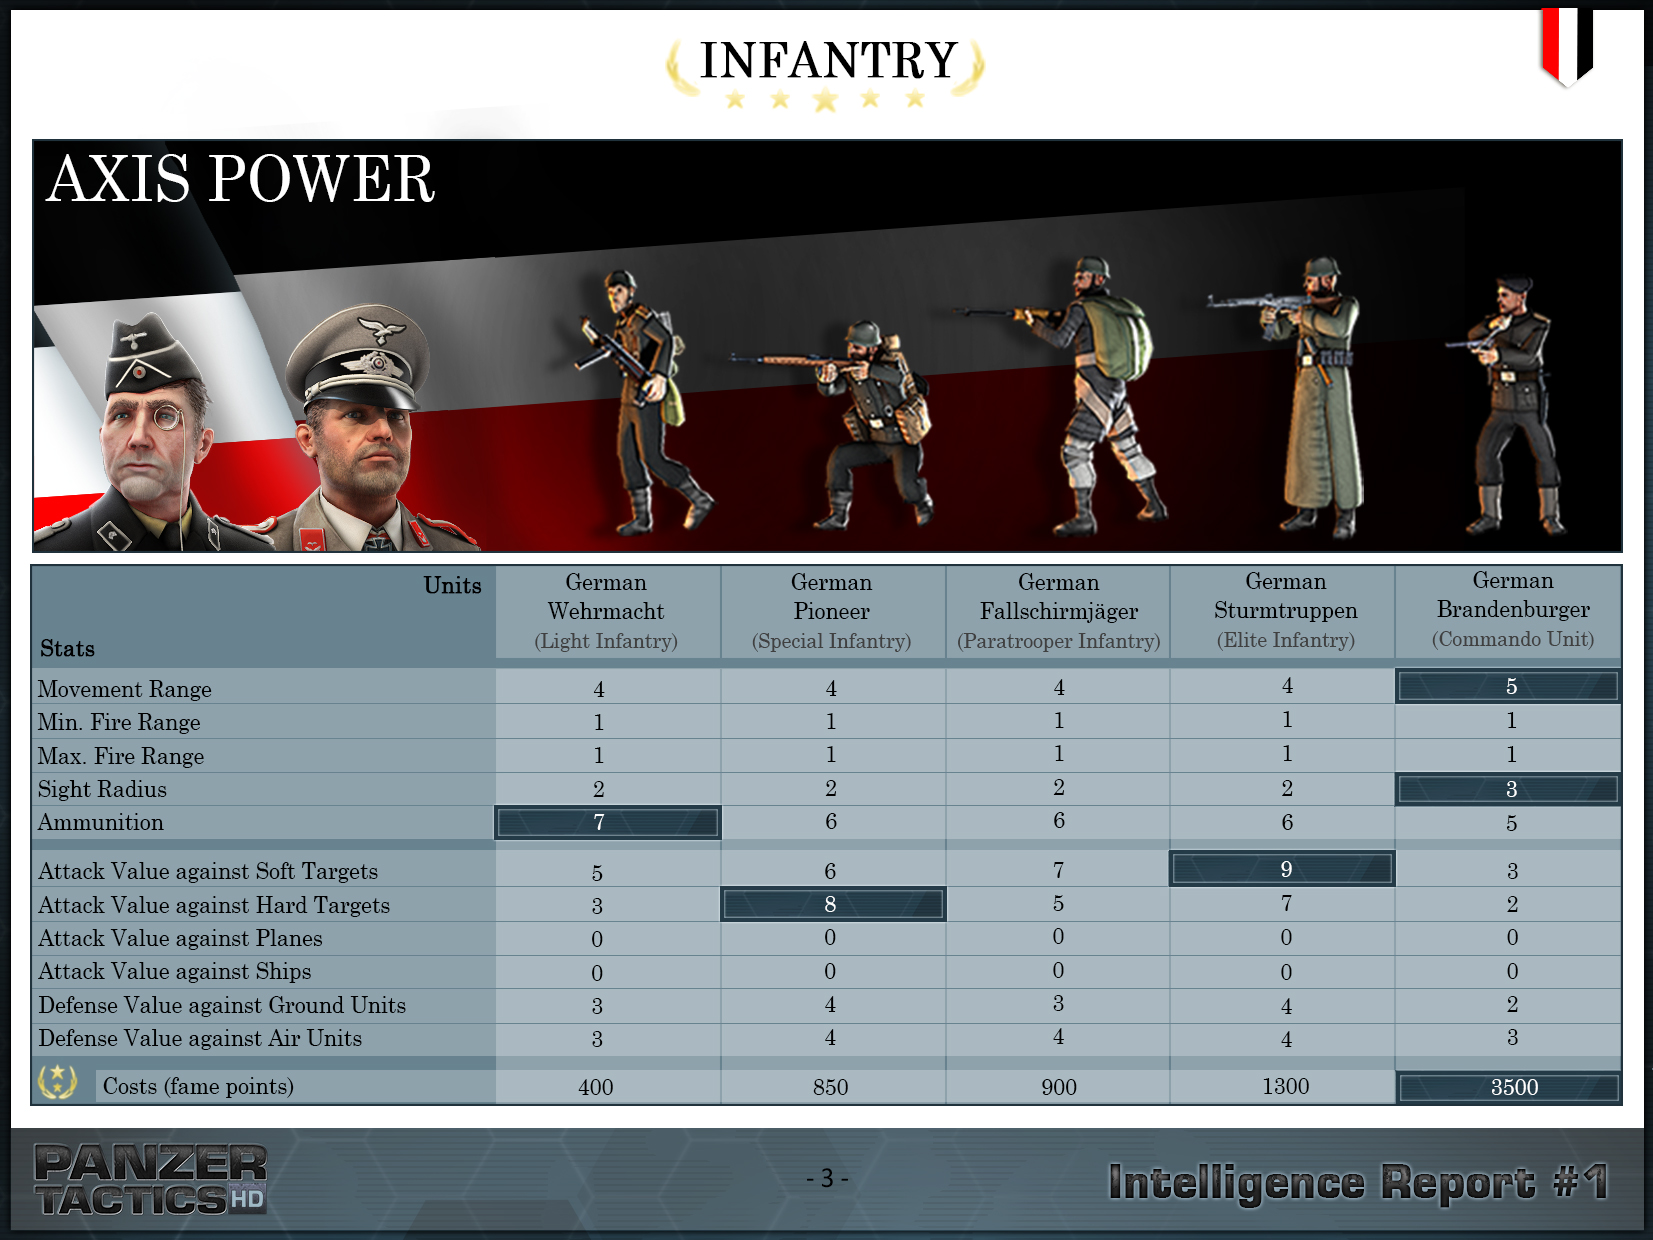1653x1240 pixels.
Task: Click the page number - 3 -
Action: pos(827,1179)
